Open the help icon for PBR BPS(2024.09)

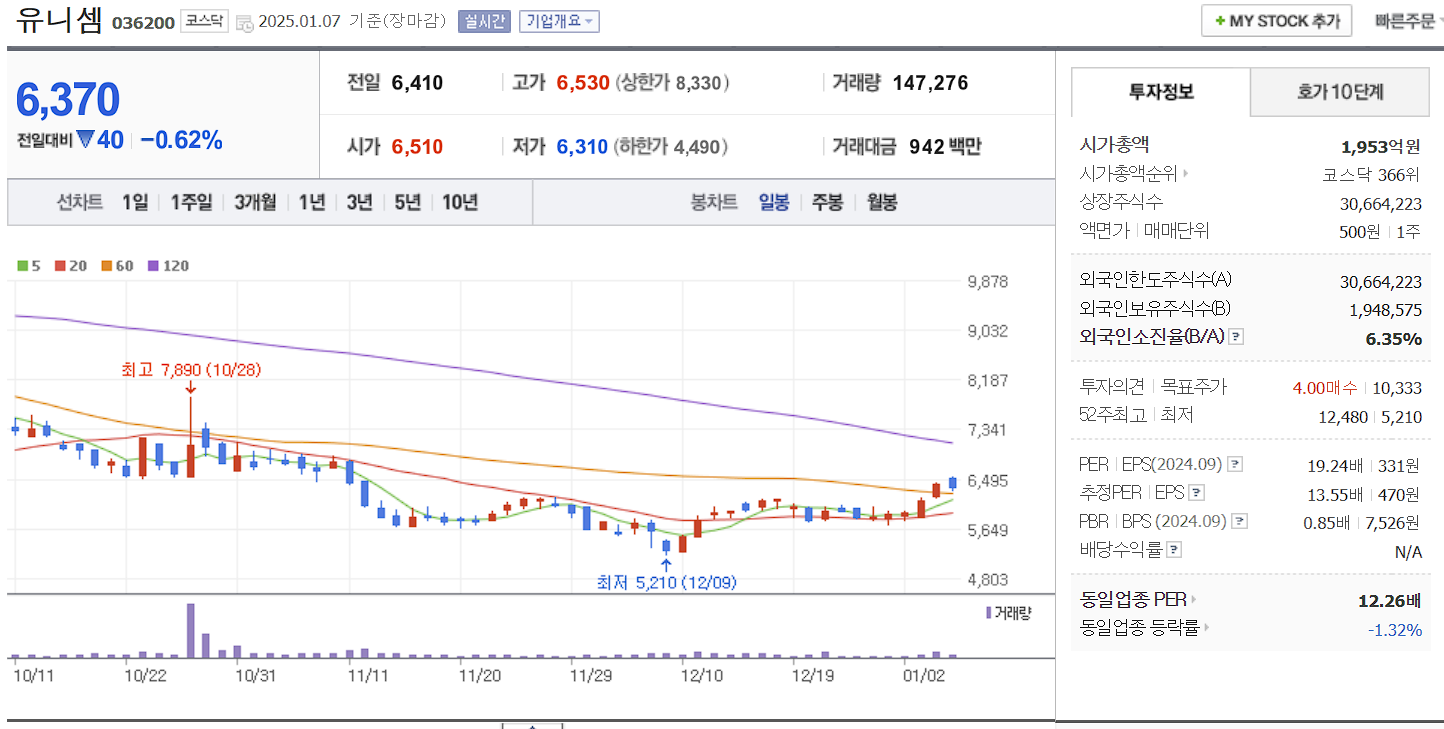pos(1239,520)
